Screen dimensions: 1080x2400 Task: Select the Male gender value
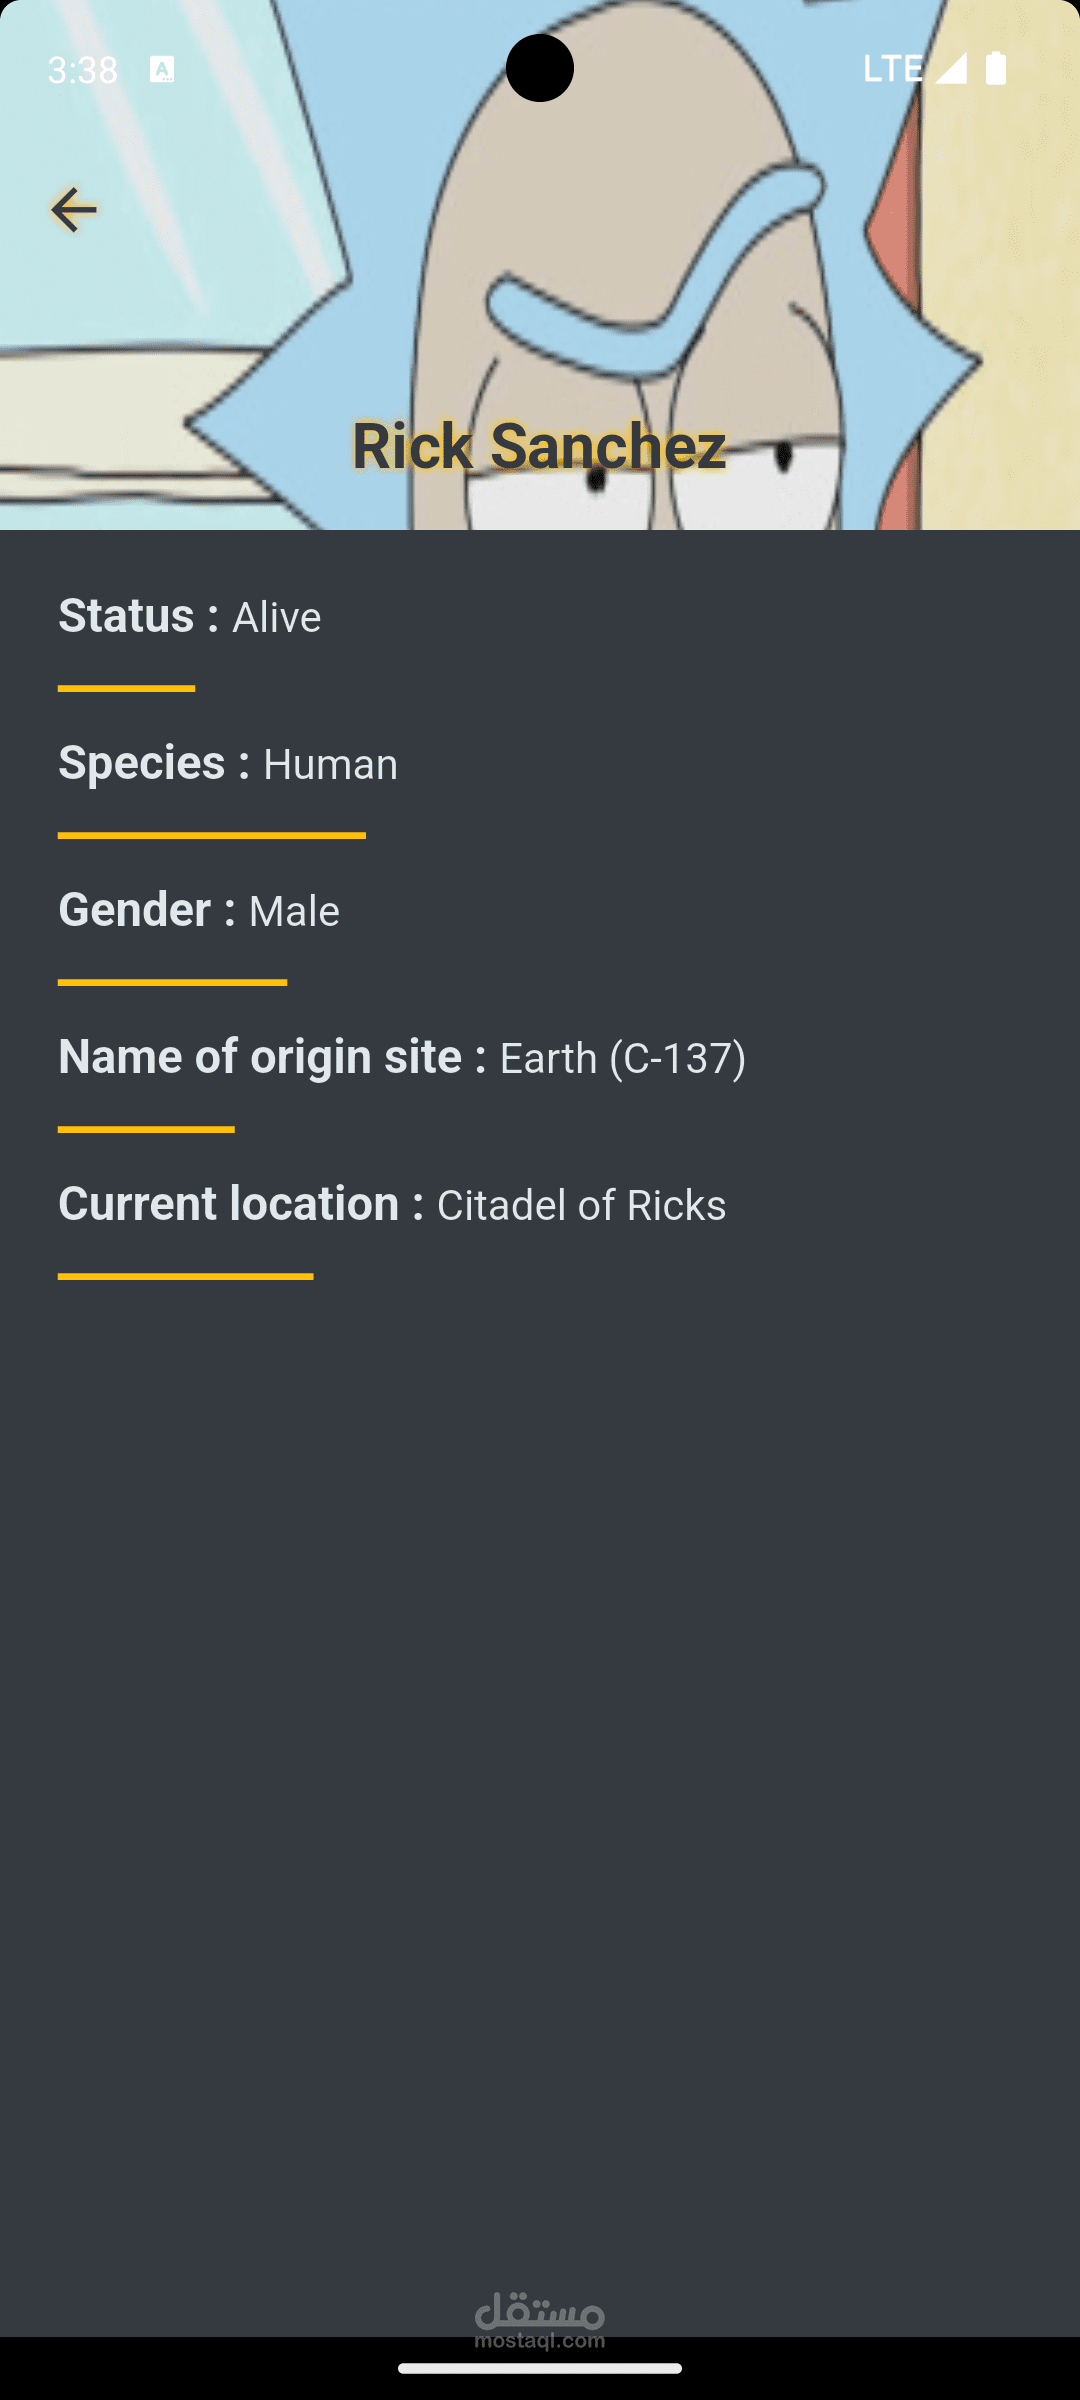pos(294,912)
